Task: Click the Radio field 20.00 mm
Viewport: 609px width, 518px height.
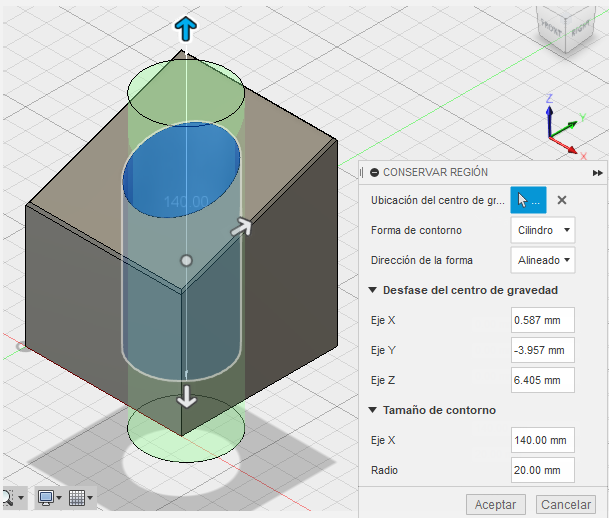Action: click(x=543, y=470)
